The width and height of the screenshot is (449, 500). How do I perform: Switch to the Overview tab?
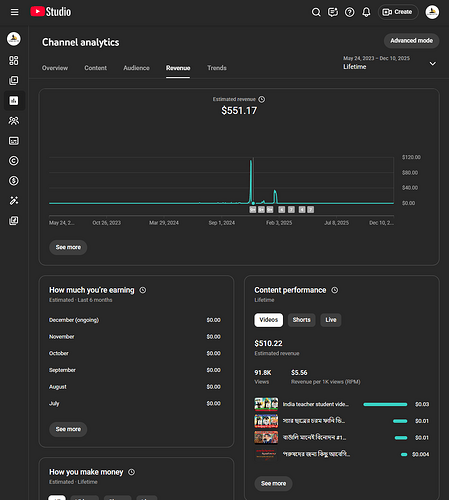click(55, 68)
